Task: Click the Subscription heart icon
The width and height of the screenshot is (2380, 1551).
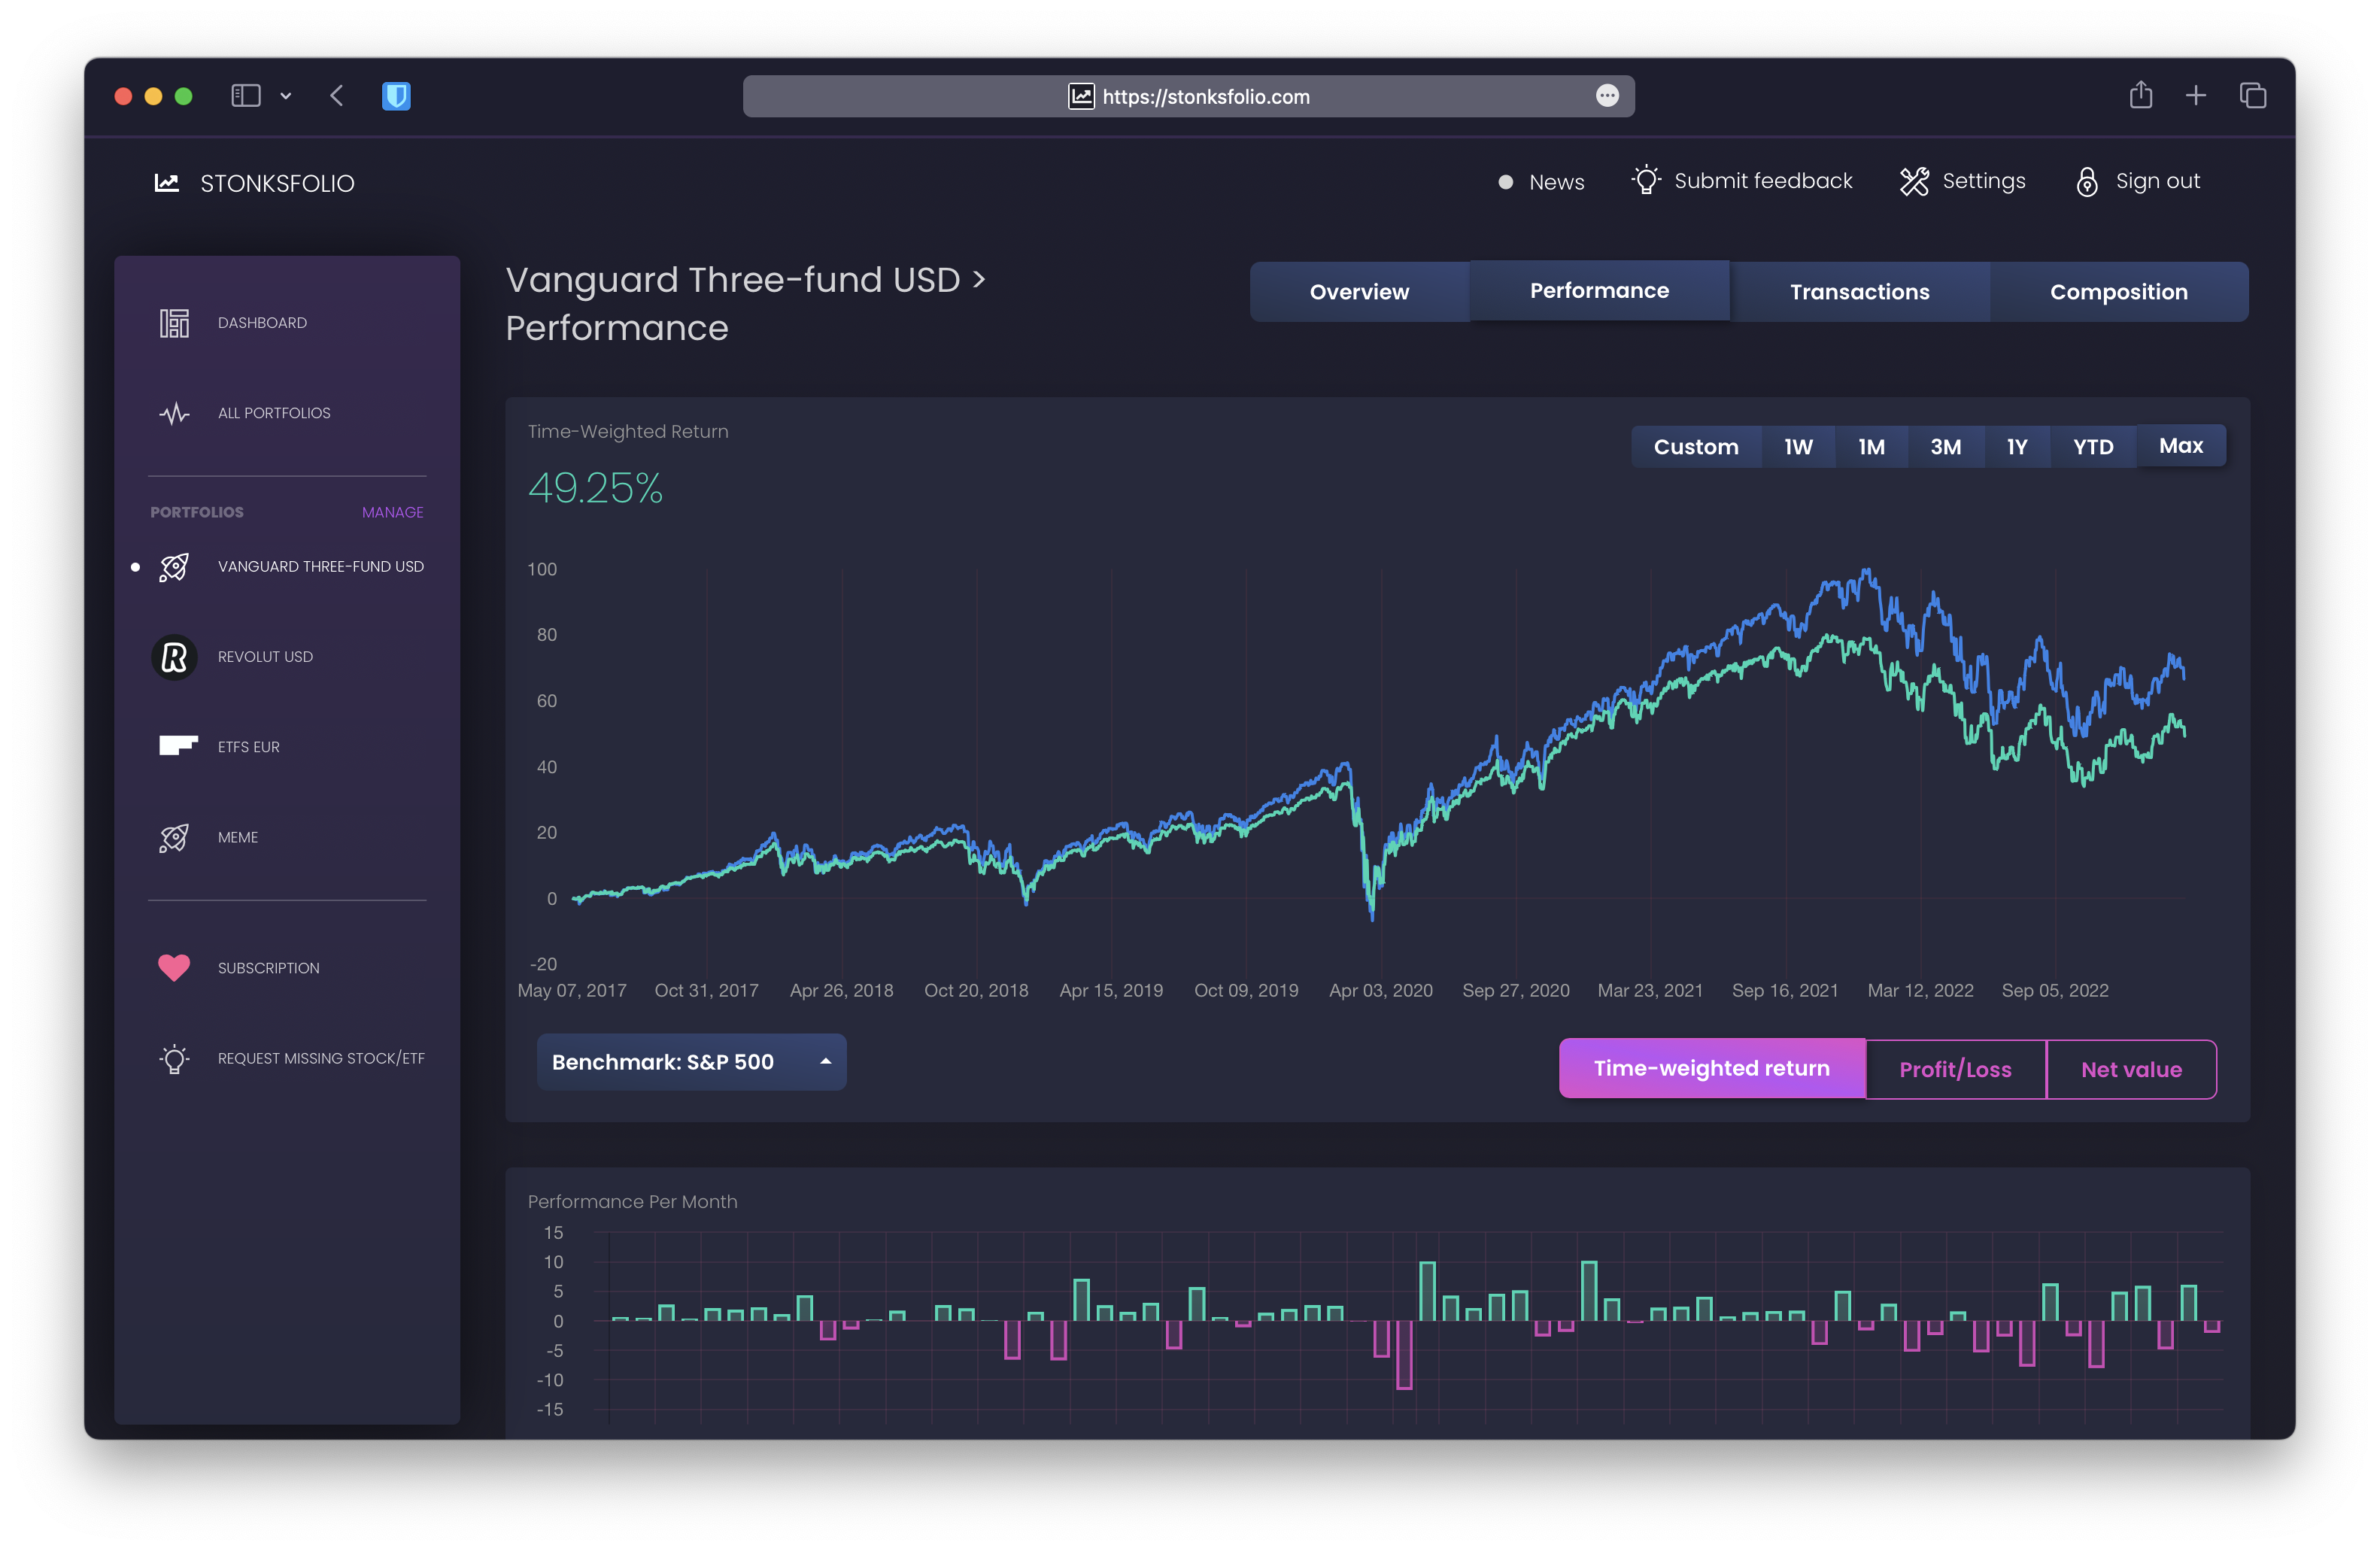Action: click(x=174, y=967)
